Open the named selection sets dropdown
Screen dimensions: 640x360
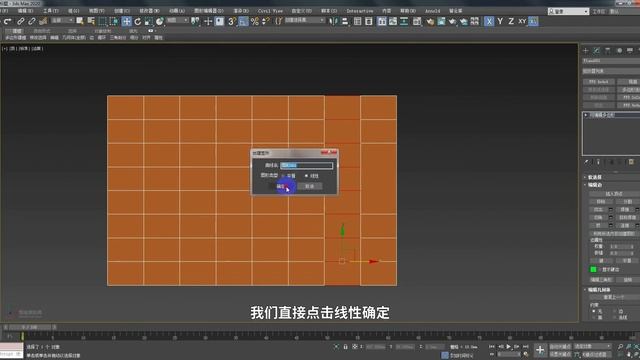pos(304,20)
